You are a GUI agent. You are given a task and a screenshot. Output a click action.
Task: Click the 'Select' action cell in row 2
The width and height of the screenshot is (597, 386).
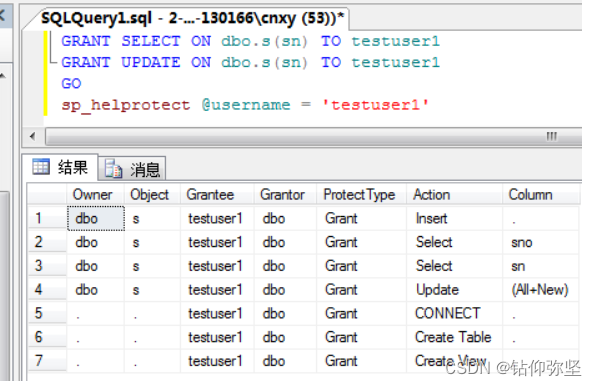click(x=455, y=242)
